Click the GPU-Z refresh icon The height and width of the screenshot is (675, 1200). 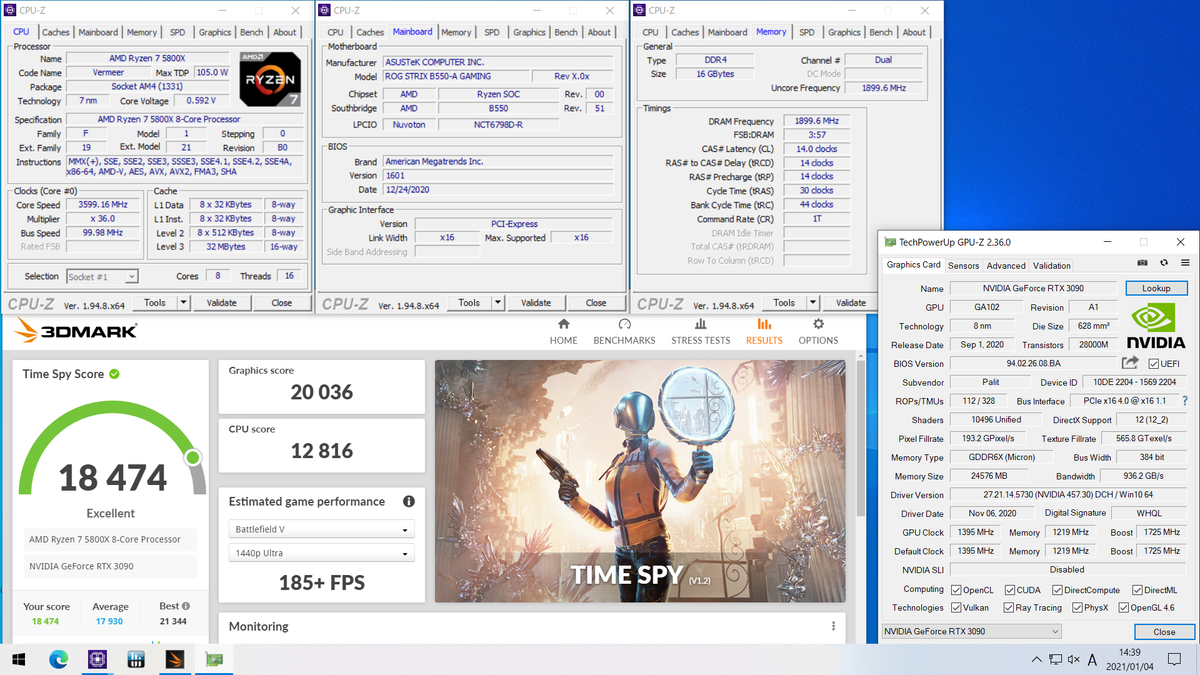(x=1164, y=265)
